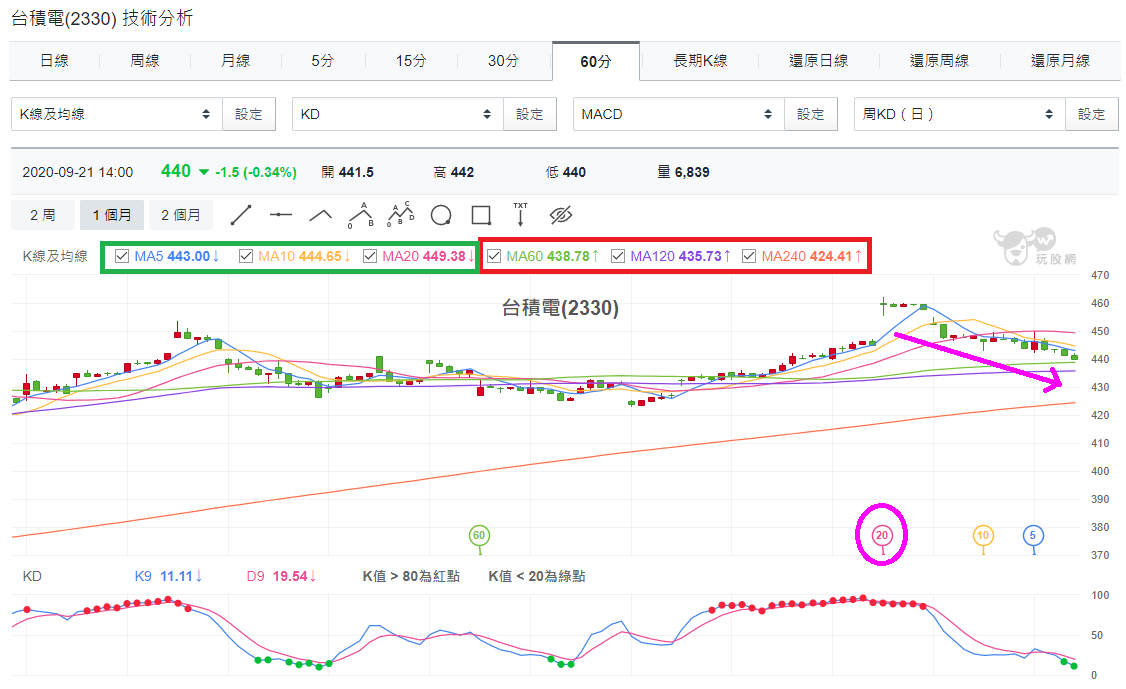Select the horizontal line drawing tool
The image size is (1126, 689).
tap(281, 215)
